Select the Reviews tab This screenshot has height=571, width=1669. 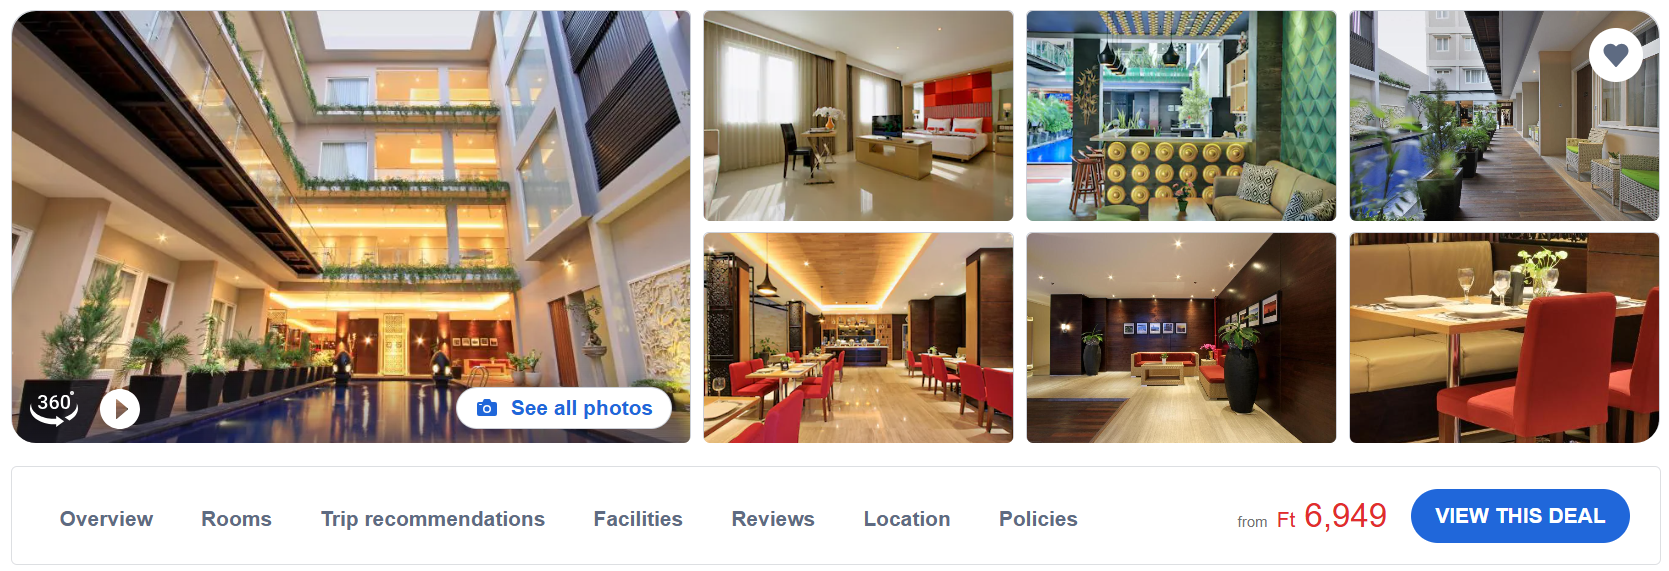pos(773,519)
